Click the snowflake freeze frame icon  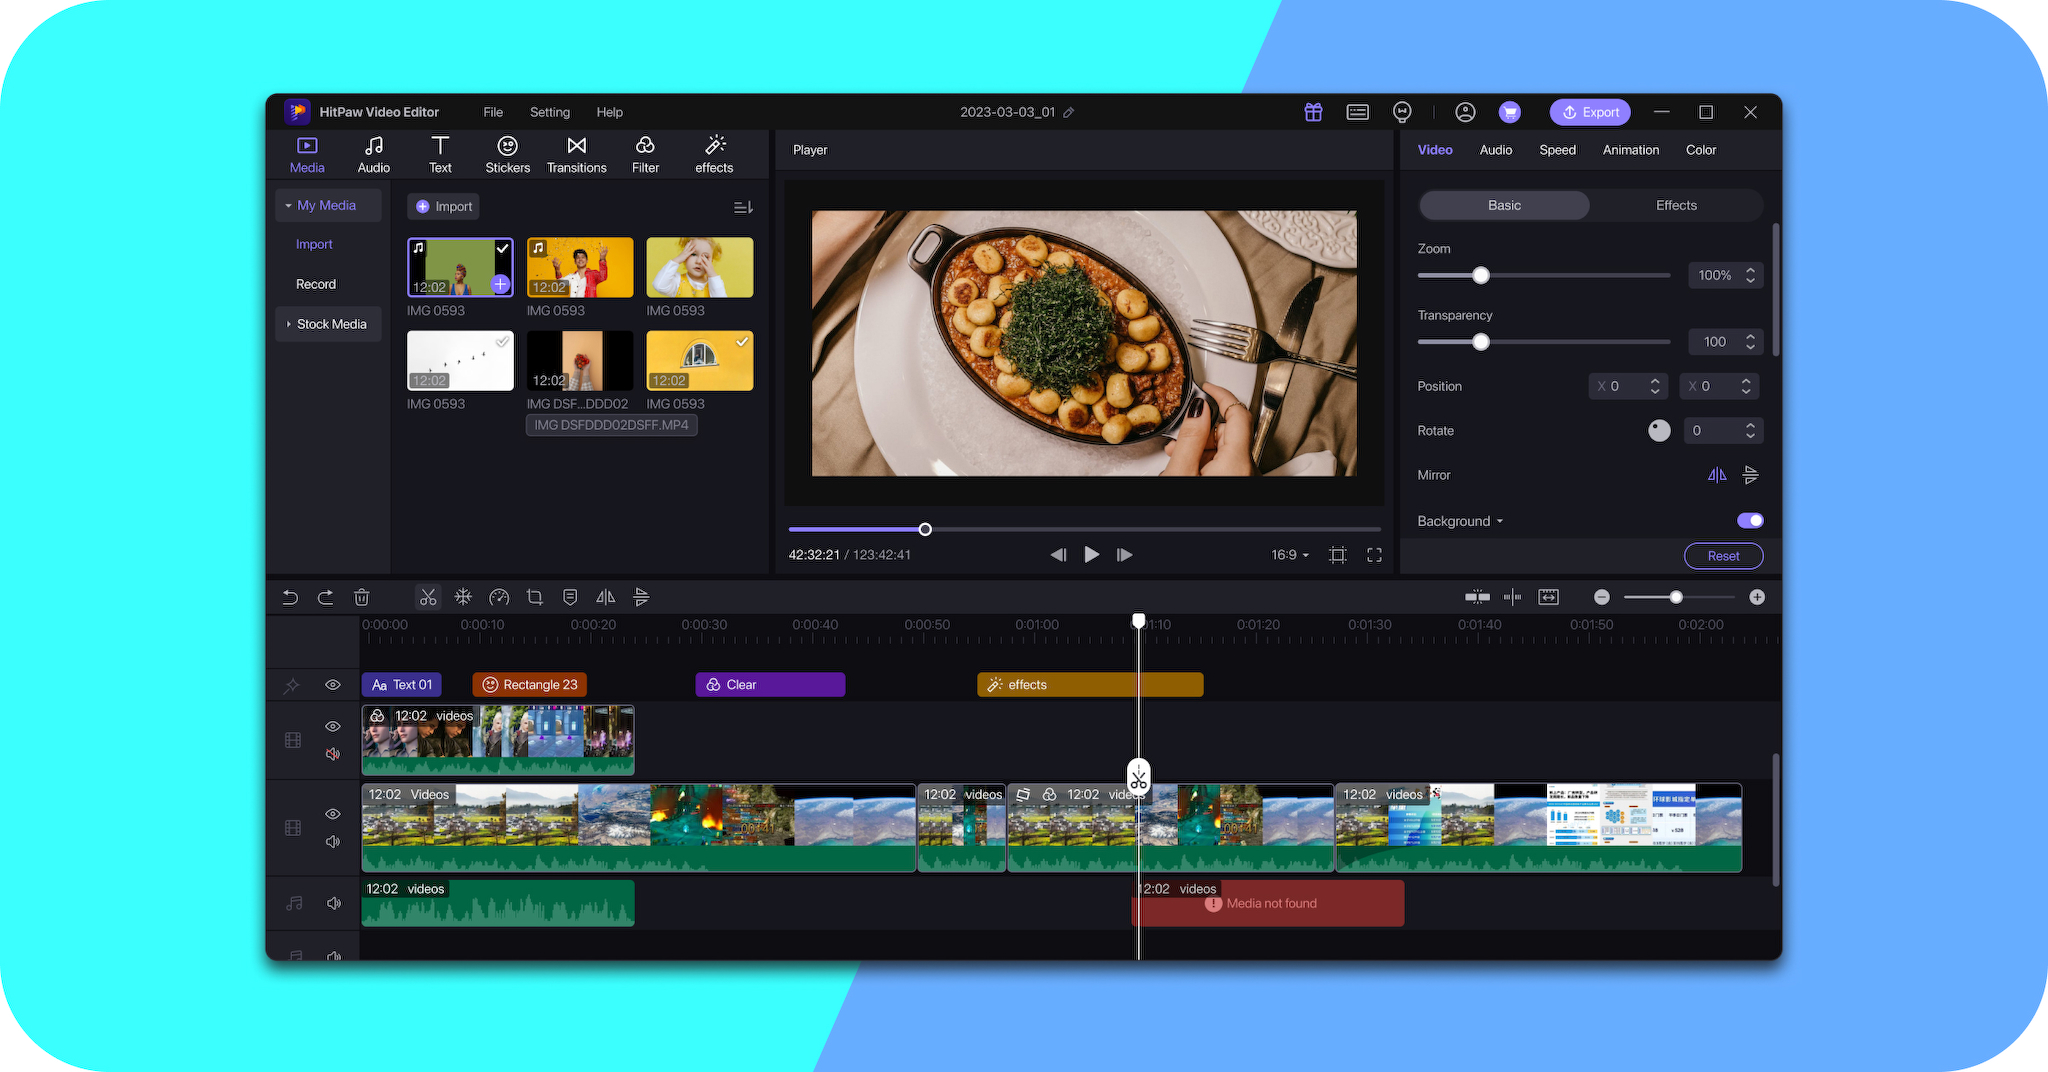point(463,597)
